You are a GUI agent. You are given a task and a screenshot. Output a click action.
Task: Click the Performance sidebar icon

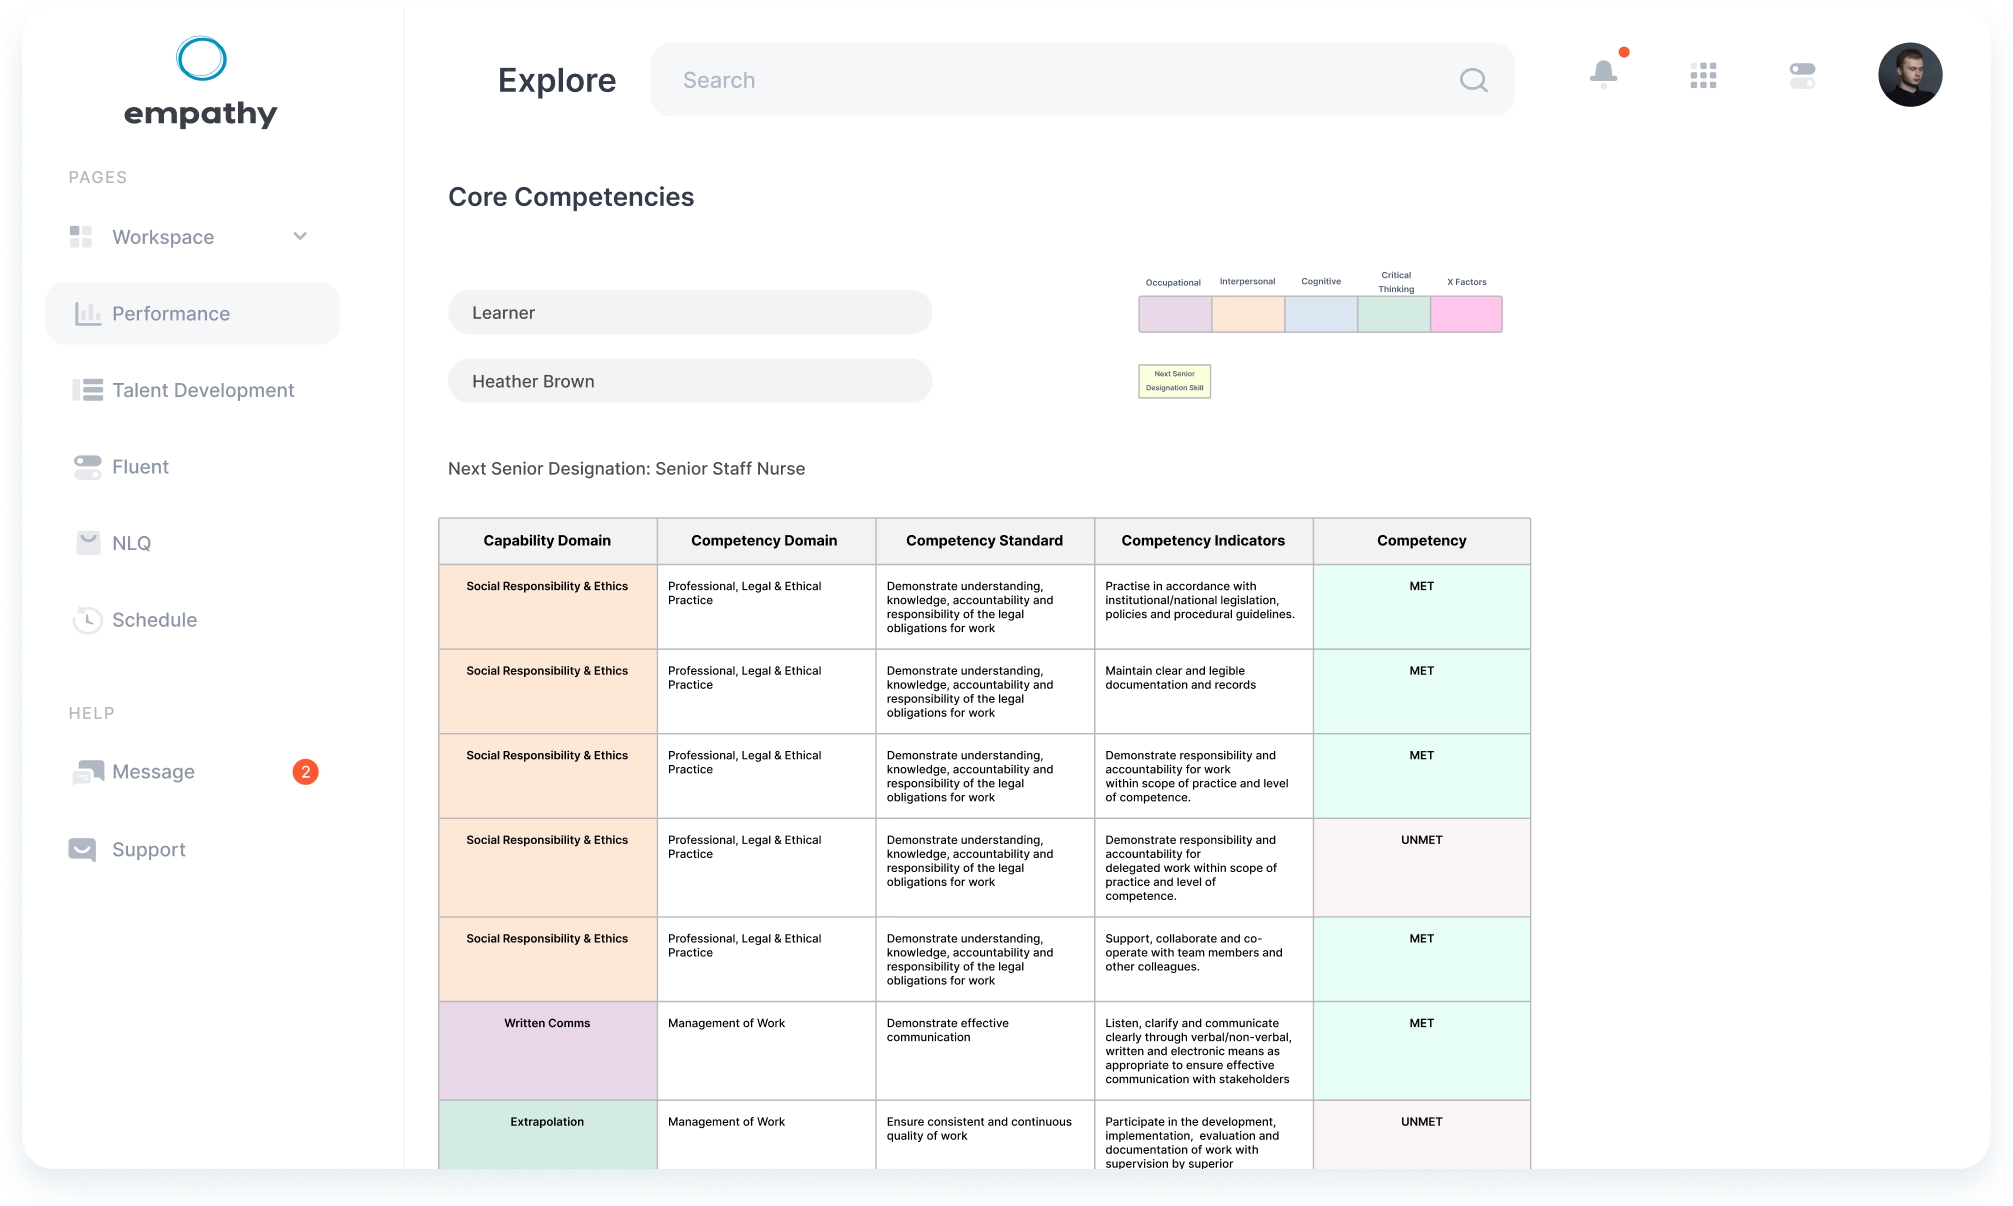coord(83,312)
